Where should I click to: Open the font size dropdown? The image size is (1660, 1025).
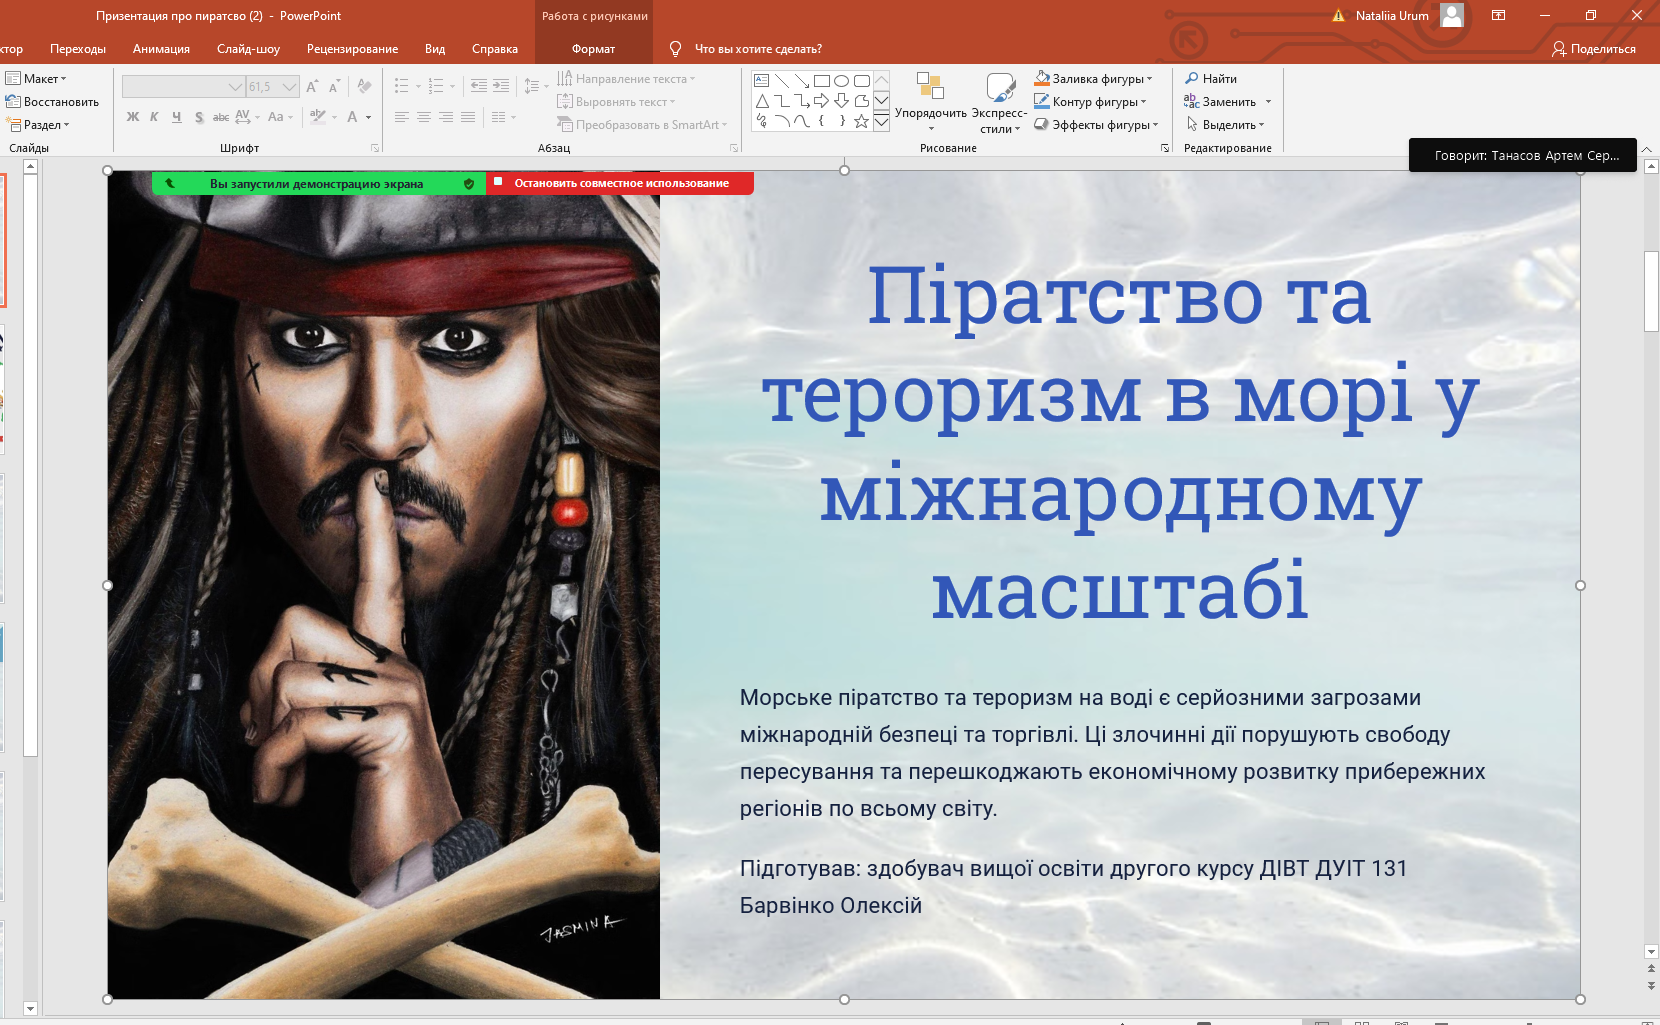(x=289, y=87)
